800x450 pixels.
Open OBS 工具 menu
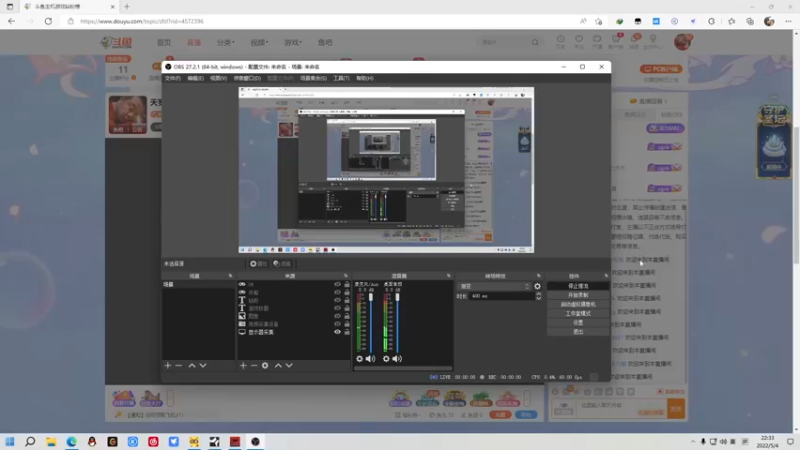(341, 78)
